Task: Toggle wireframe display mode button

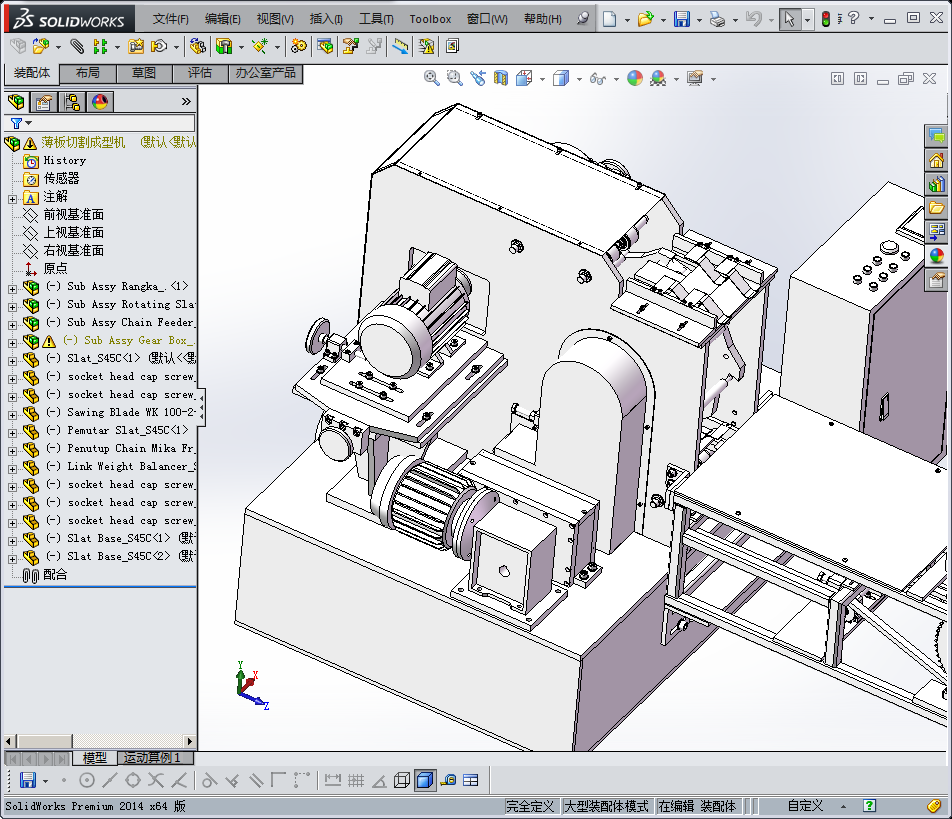Action: [402, 780]
